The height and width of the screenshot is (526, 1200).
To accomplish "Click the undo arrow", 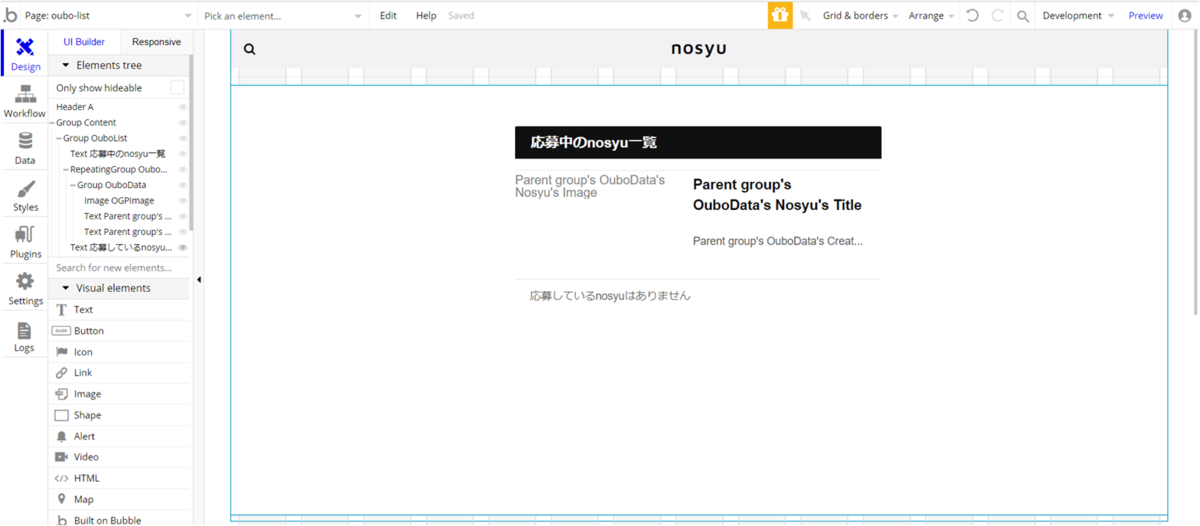I will click(x=972, y=16).
